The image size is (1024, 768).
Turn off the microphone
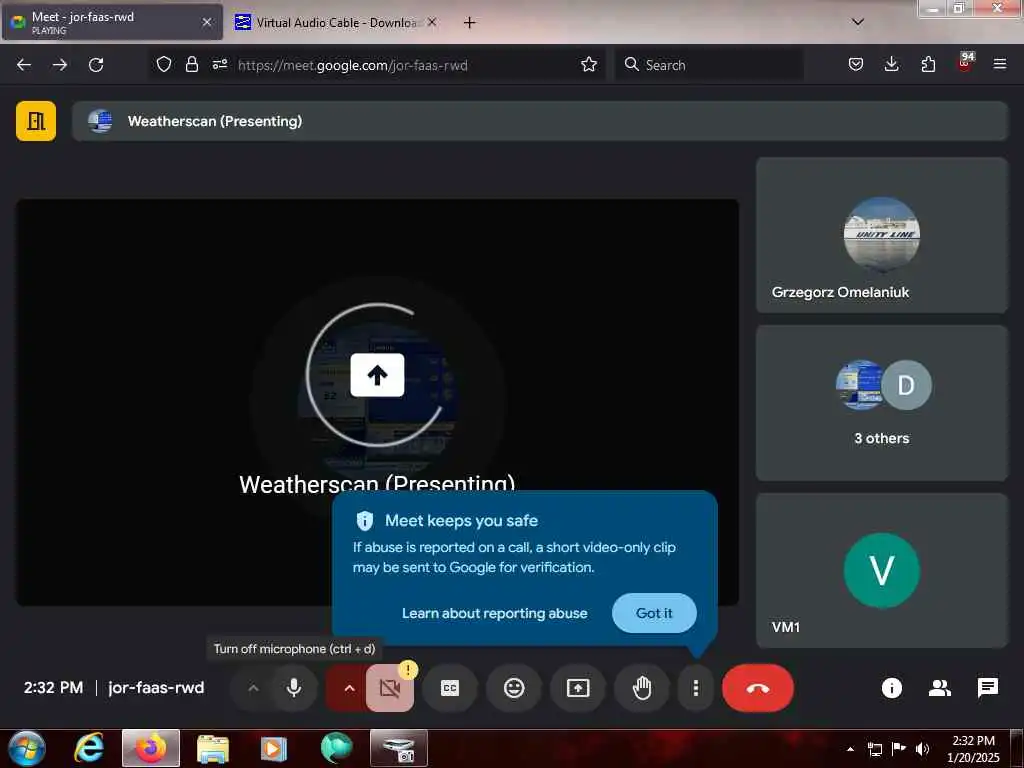coord(294,688)
